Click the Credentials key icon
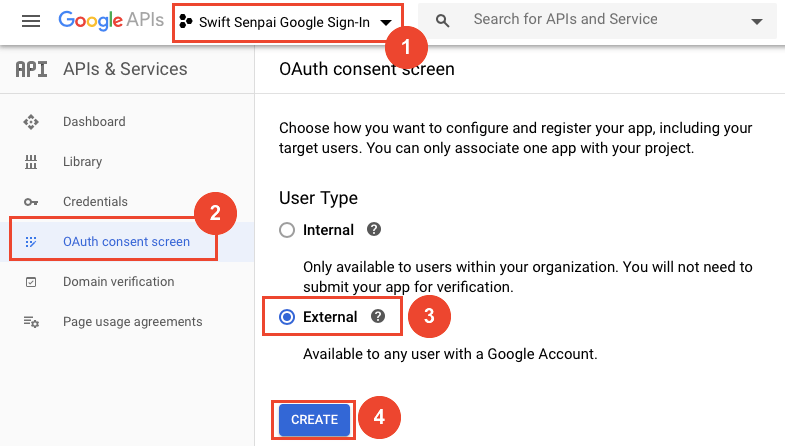Viewport: 785px width, 446px height. [31, 202]
